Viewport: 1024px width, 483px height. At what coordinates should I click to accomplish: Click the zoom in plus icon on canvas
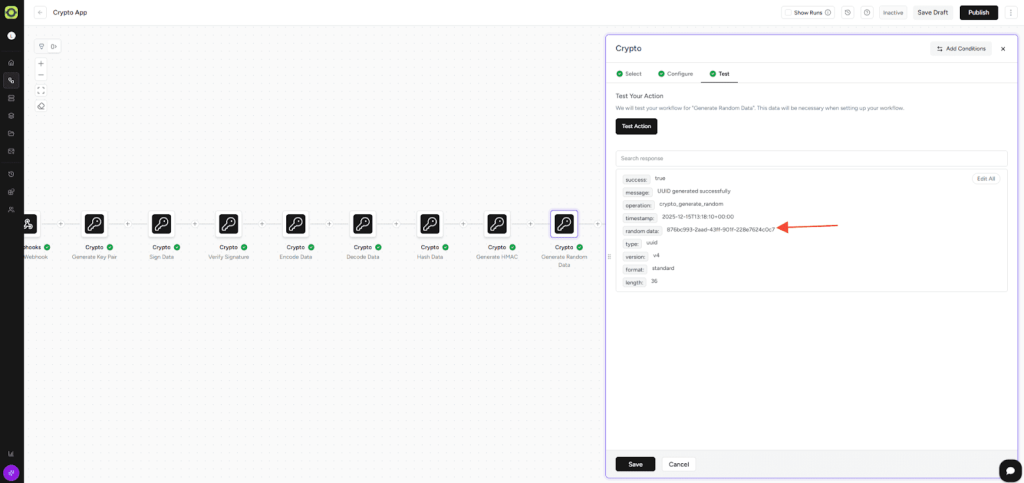41,64
